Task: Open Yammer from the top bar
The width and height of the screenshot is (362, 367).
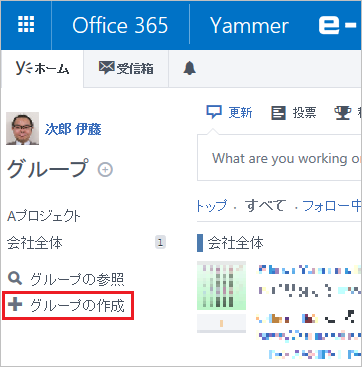Action: (x=249, y=25)
